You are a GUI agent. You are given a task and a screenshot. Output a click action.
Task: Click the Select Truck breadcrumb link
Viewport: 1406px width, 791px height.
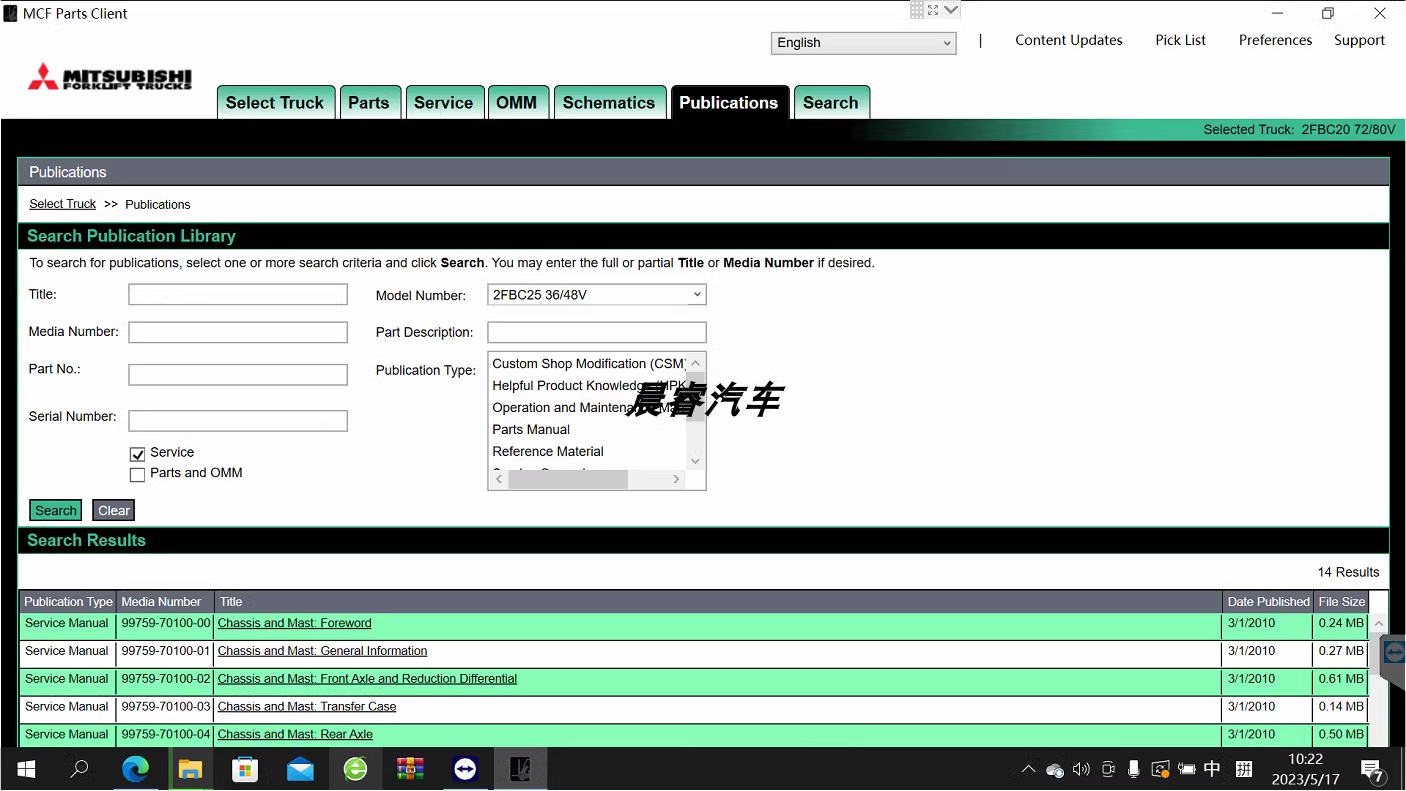coord(63,204)
